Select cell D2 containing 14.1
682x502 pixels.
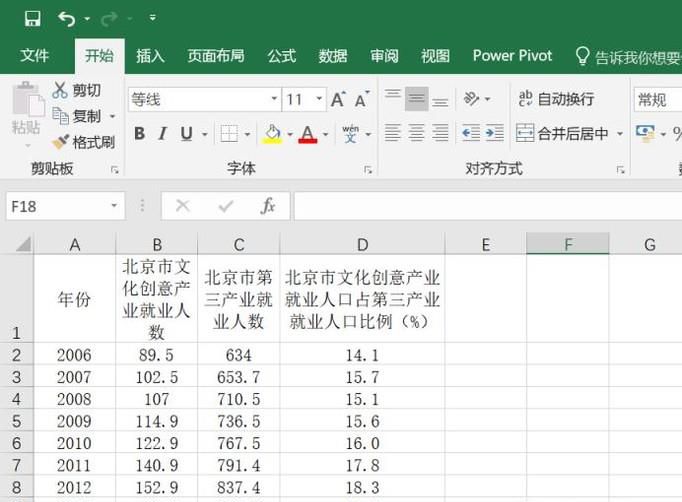point(362,355)
